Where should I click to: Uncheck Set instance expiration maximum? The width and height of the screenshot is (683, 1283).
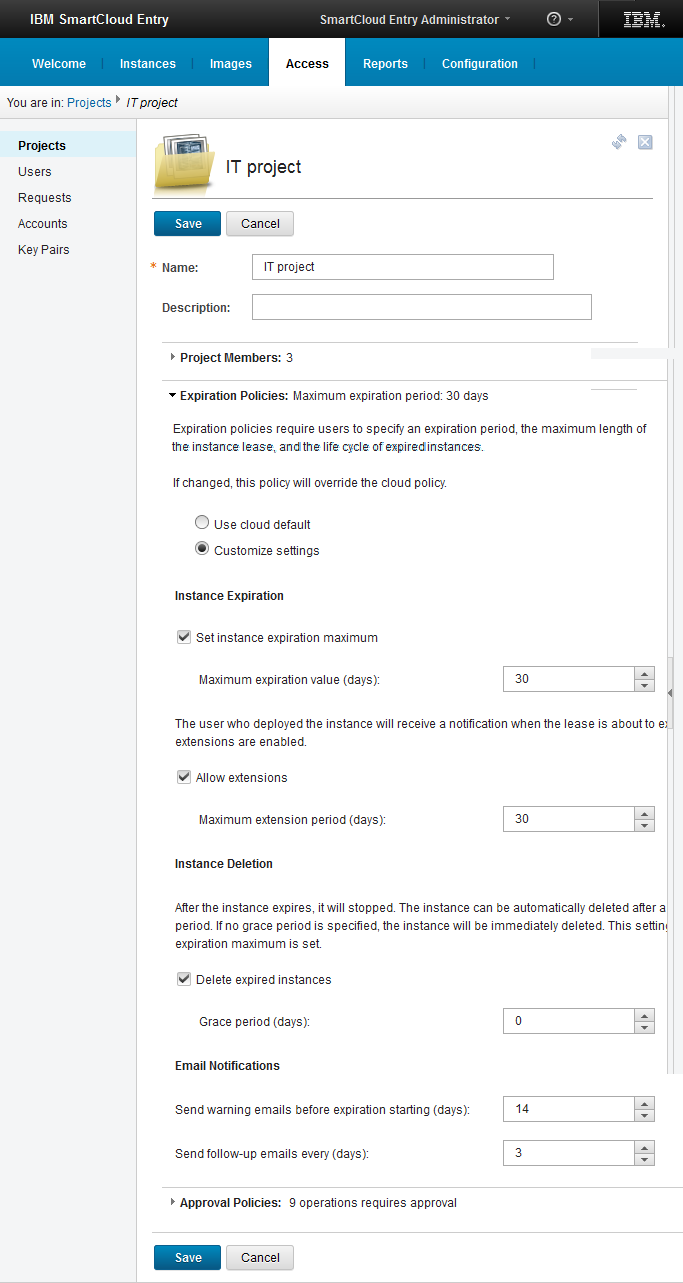tap(184, 637)
